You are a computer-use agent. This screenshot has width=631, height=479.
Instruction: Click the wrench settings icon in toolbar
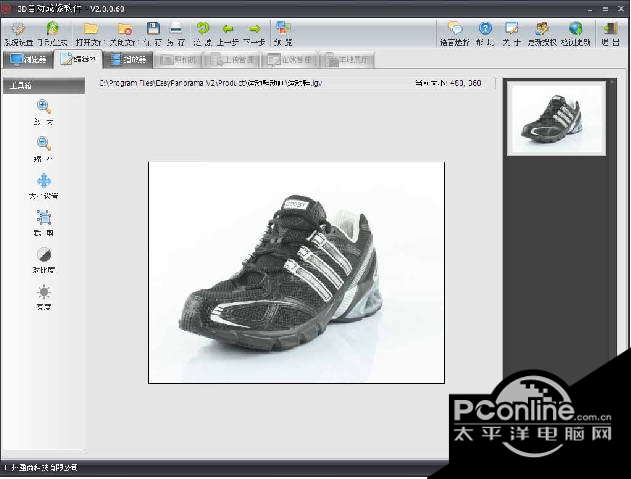(17, 29)
